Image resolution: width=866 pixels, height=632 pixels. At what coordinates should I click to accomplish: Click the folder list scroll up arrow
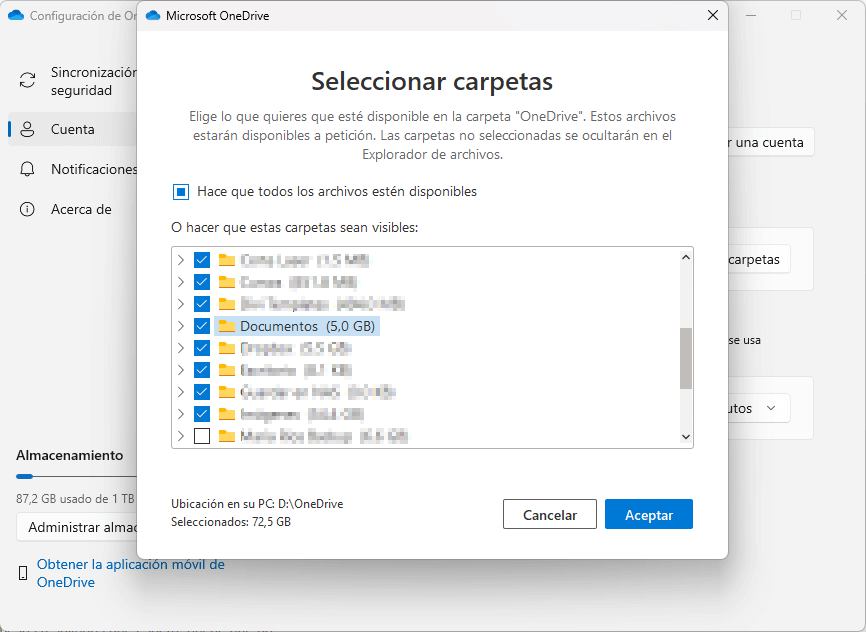(685, 257)
